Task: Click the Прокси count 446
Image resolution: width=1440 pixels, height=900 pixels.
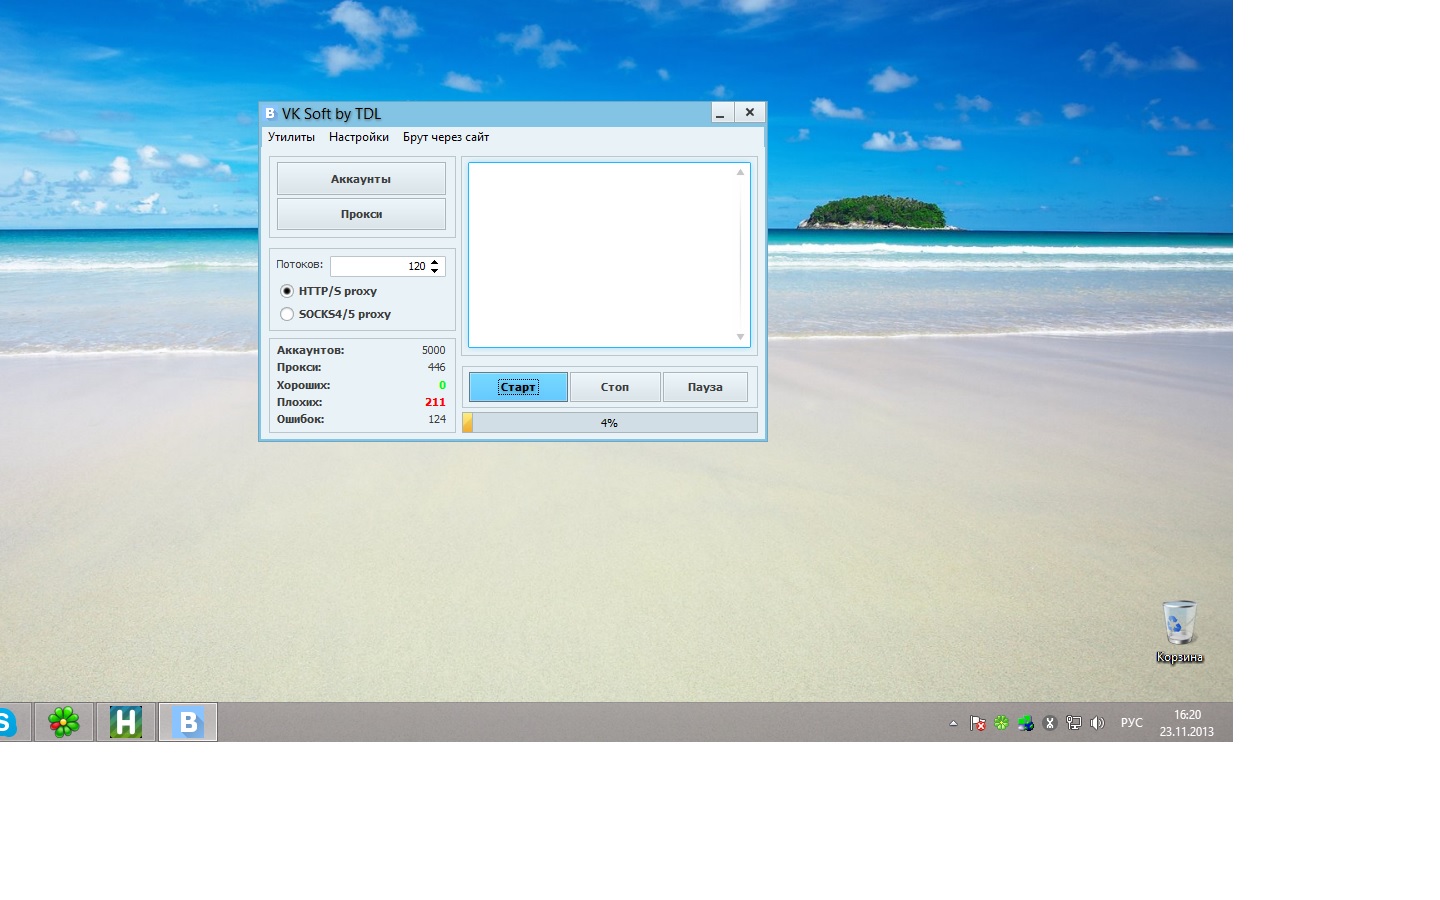Action: 436,367
